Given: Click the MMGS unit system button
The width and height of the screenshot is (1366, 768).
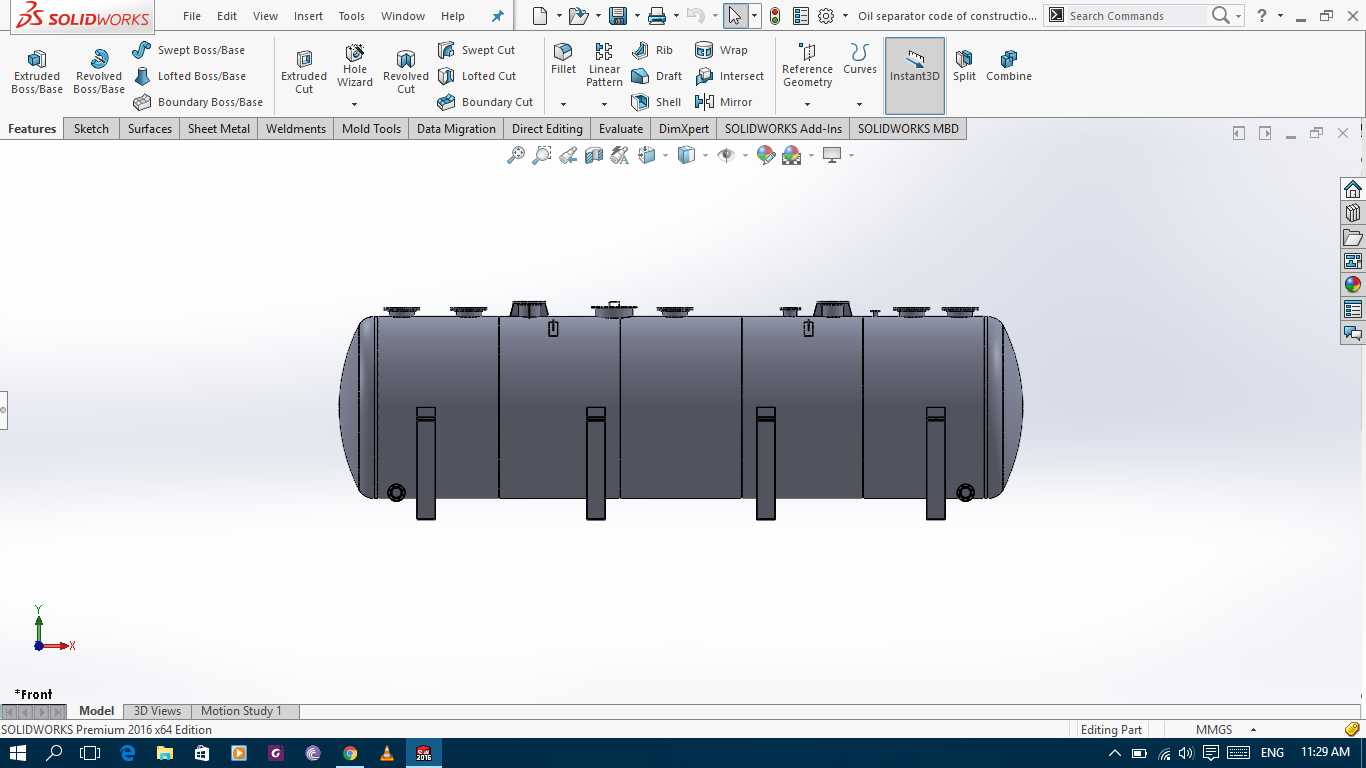Looking at the screenshot, I should click(x=1214, y=730).
